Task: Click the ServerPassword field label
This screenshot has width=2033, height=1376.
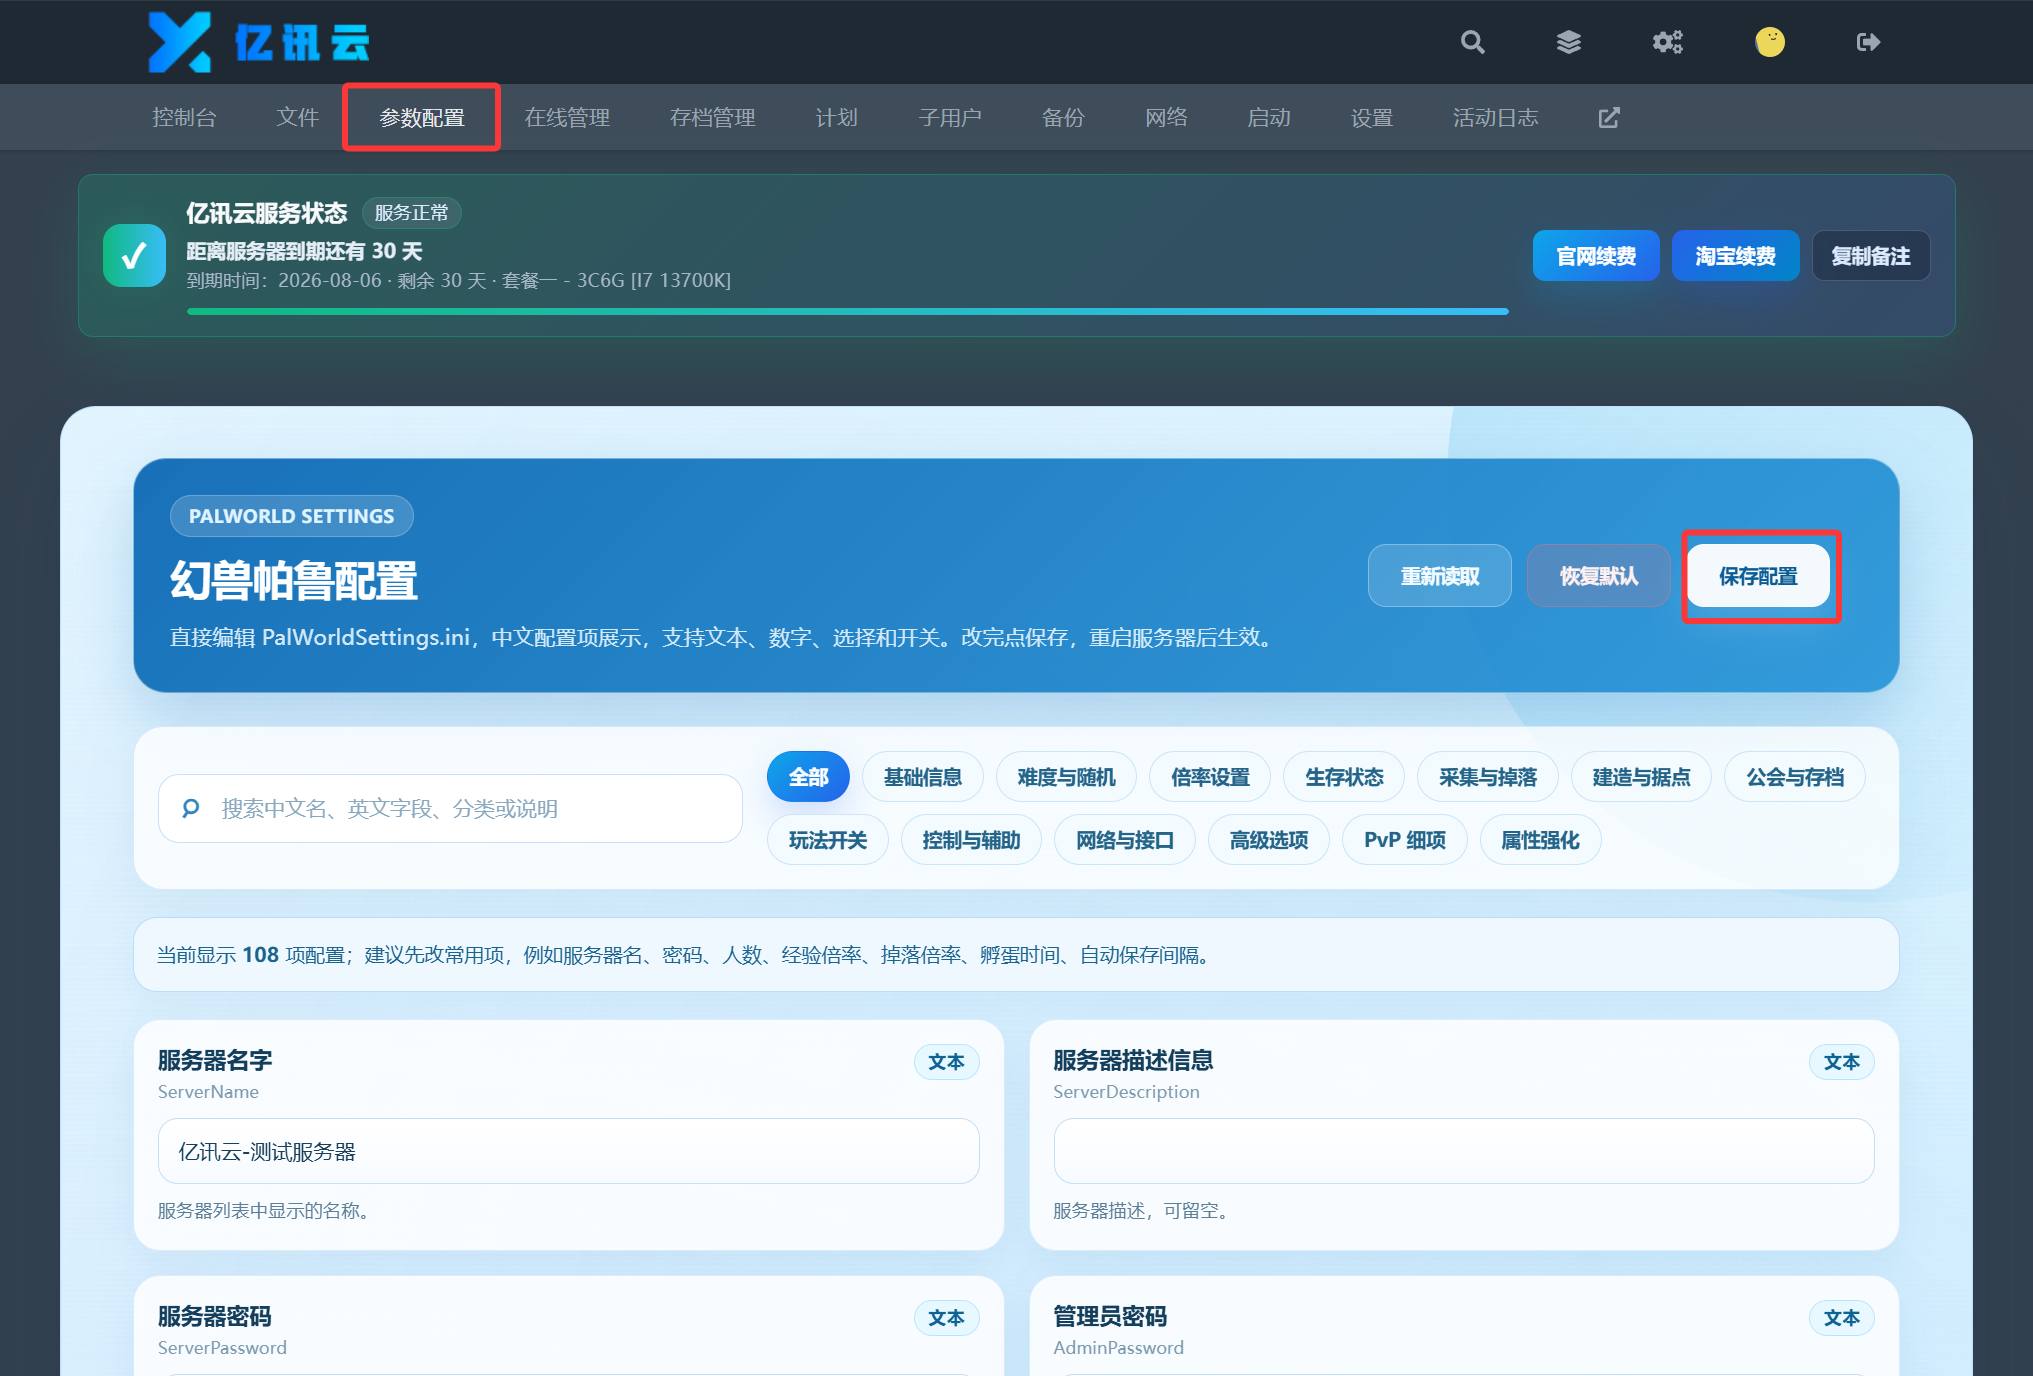Action: (x=222, y=1347)
